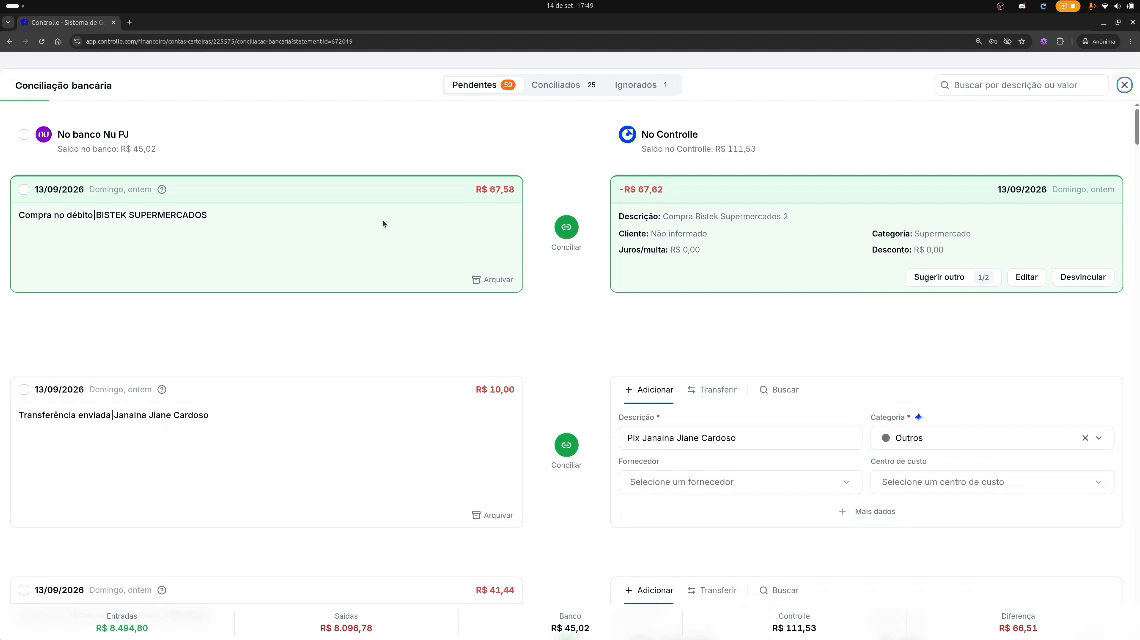
Task: Close the bank reconciliation view
Action: point(1125,85)
